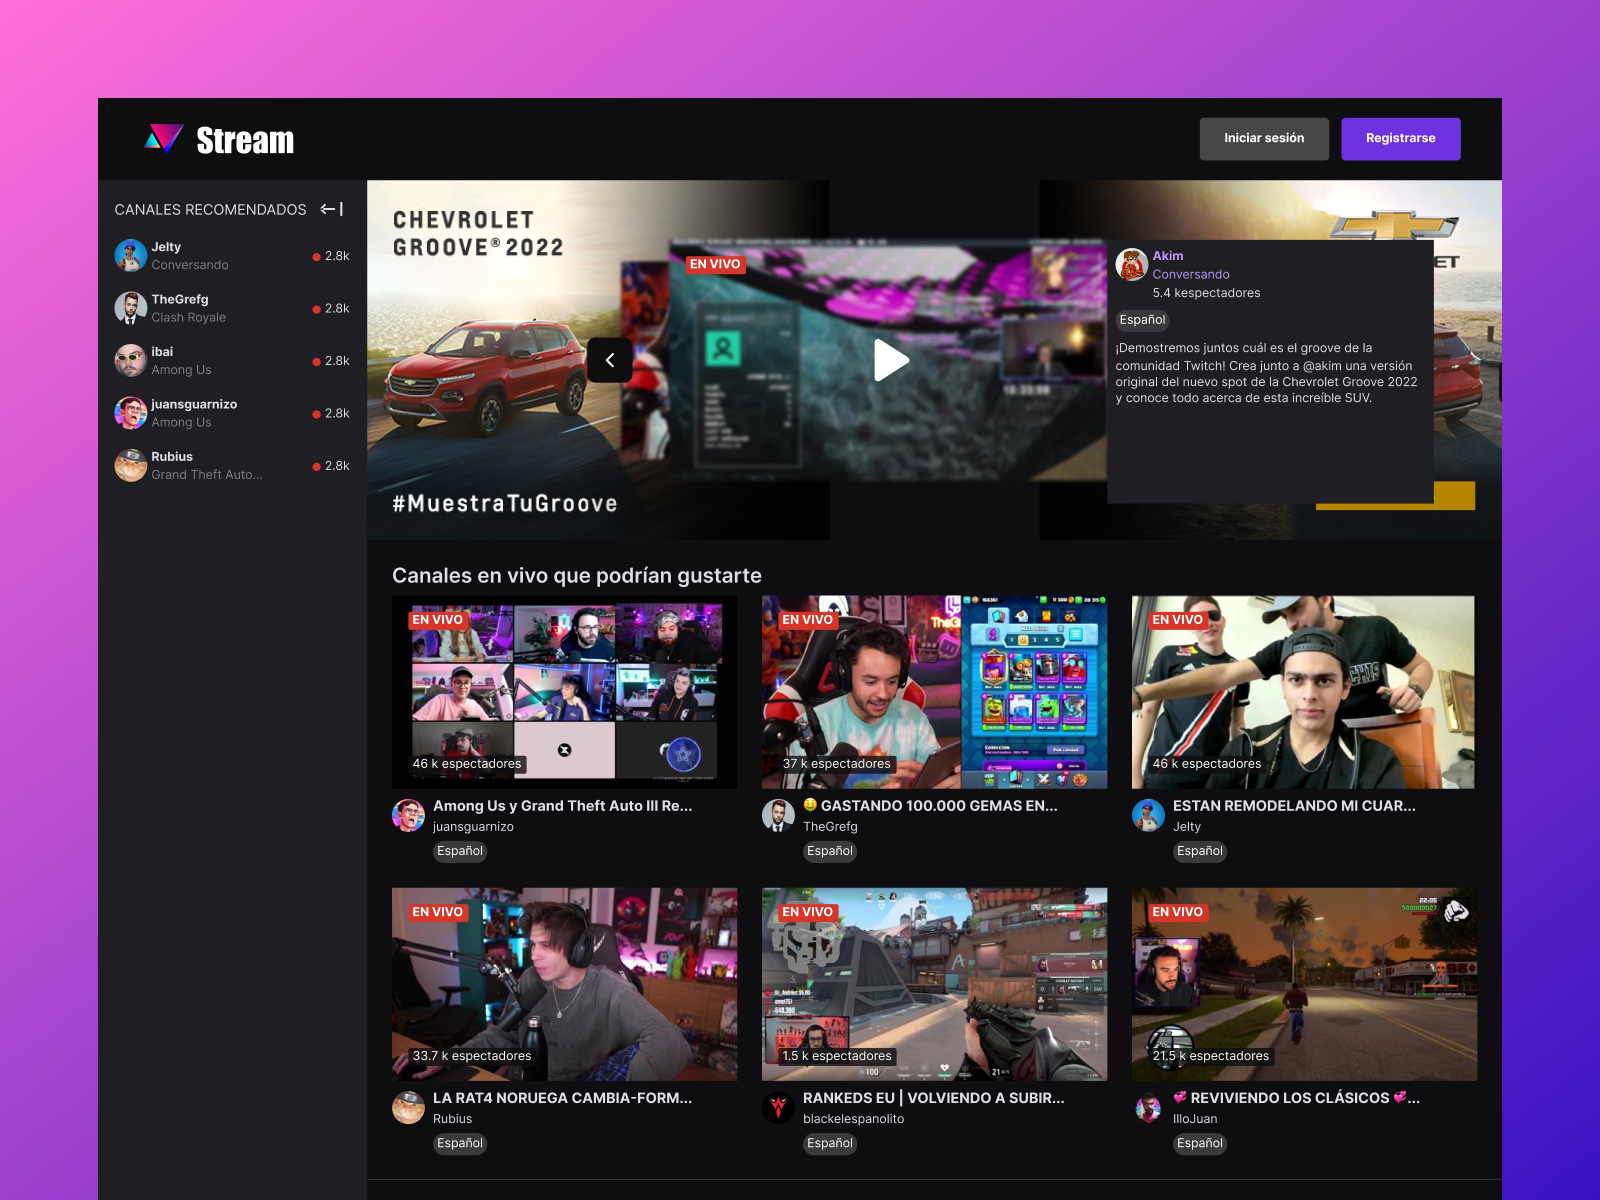The image size is (1600, 1200).
Task: Click ibai's avatar in recommended channels
Action: [x=130, y=360]
